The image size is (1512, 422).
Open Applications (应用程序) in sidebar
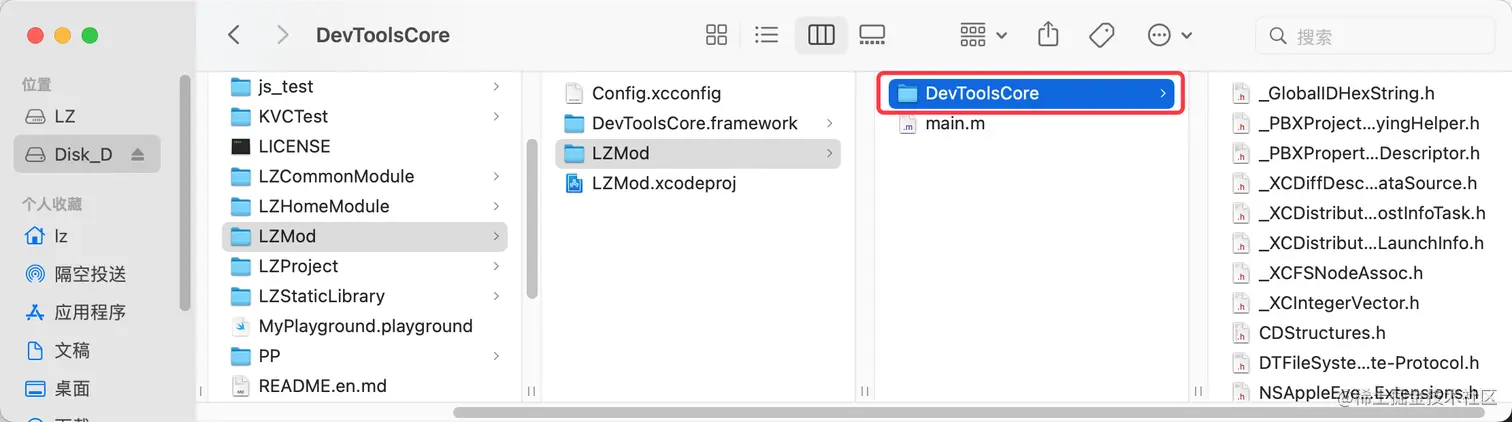click(x=90, y=312)
